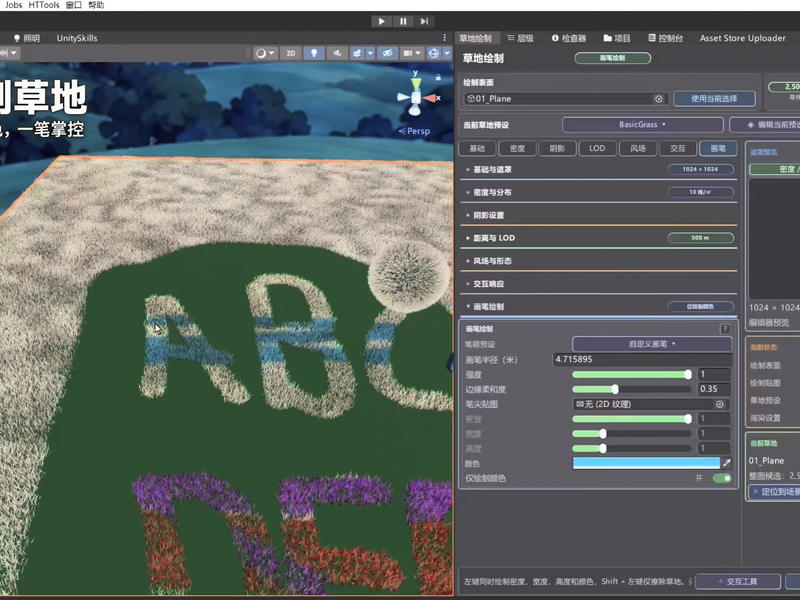Open gizmos dropdown arrow

tap(447, 53)
